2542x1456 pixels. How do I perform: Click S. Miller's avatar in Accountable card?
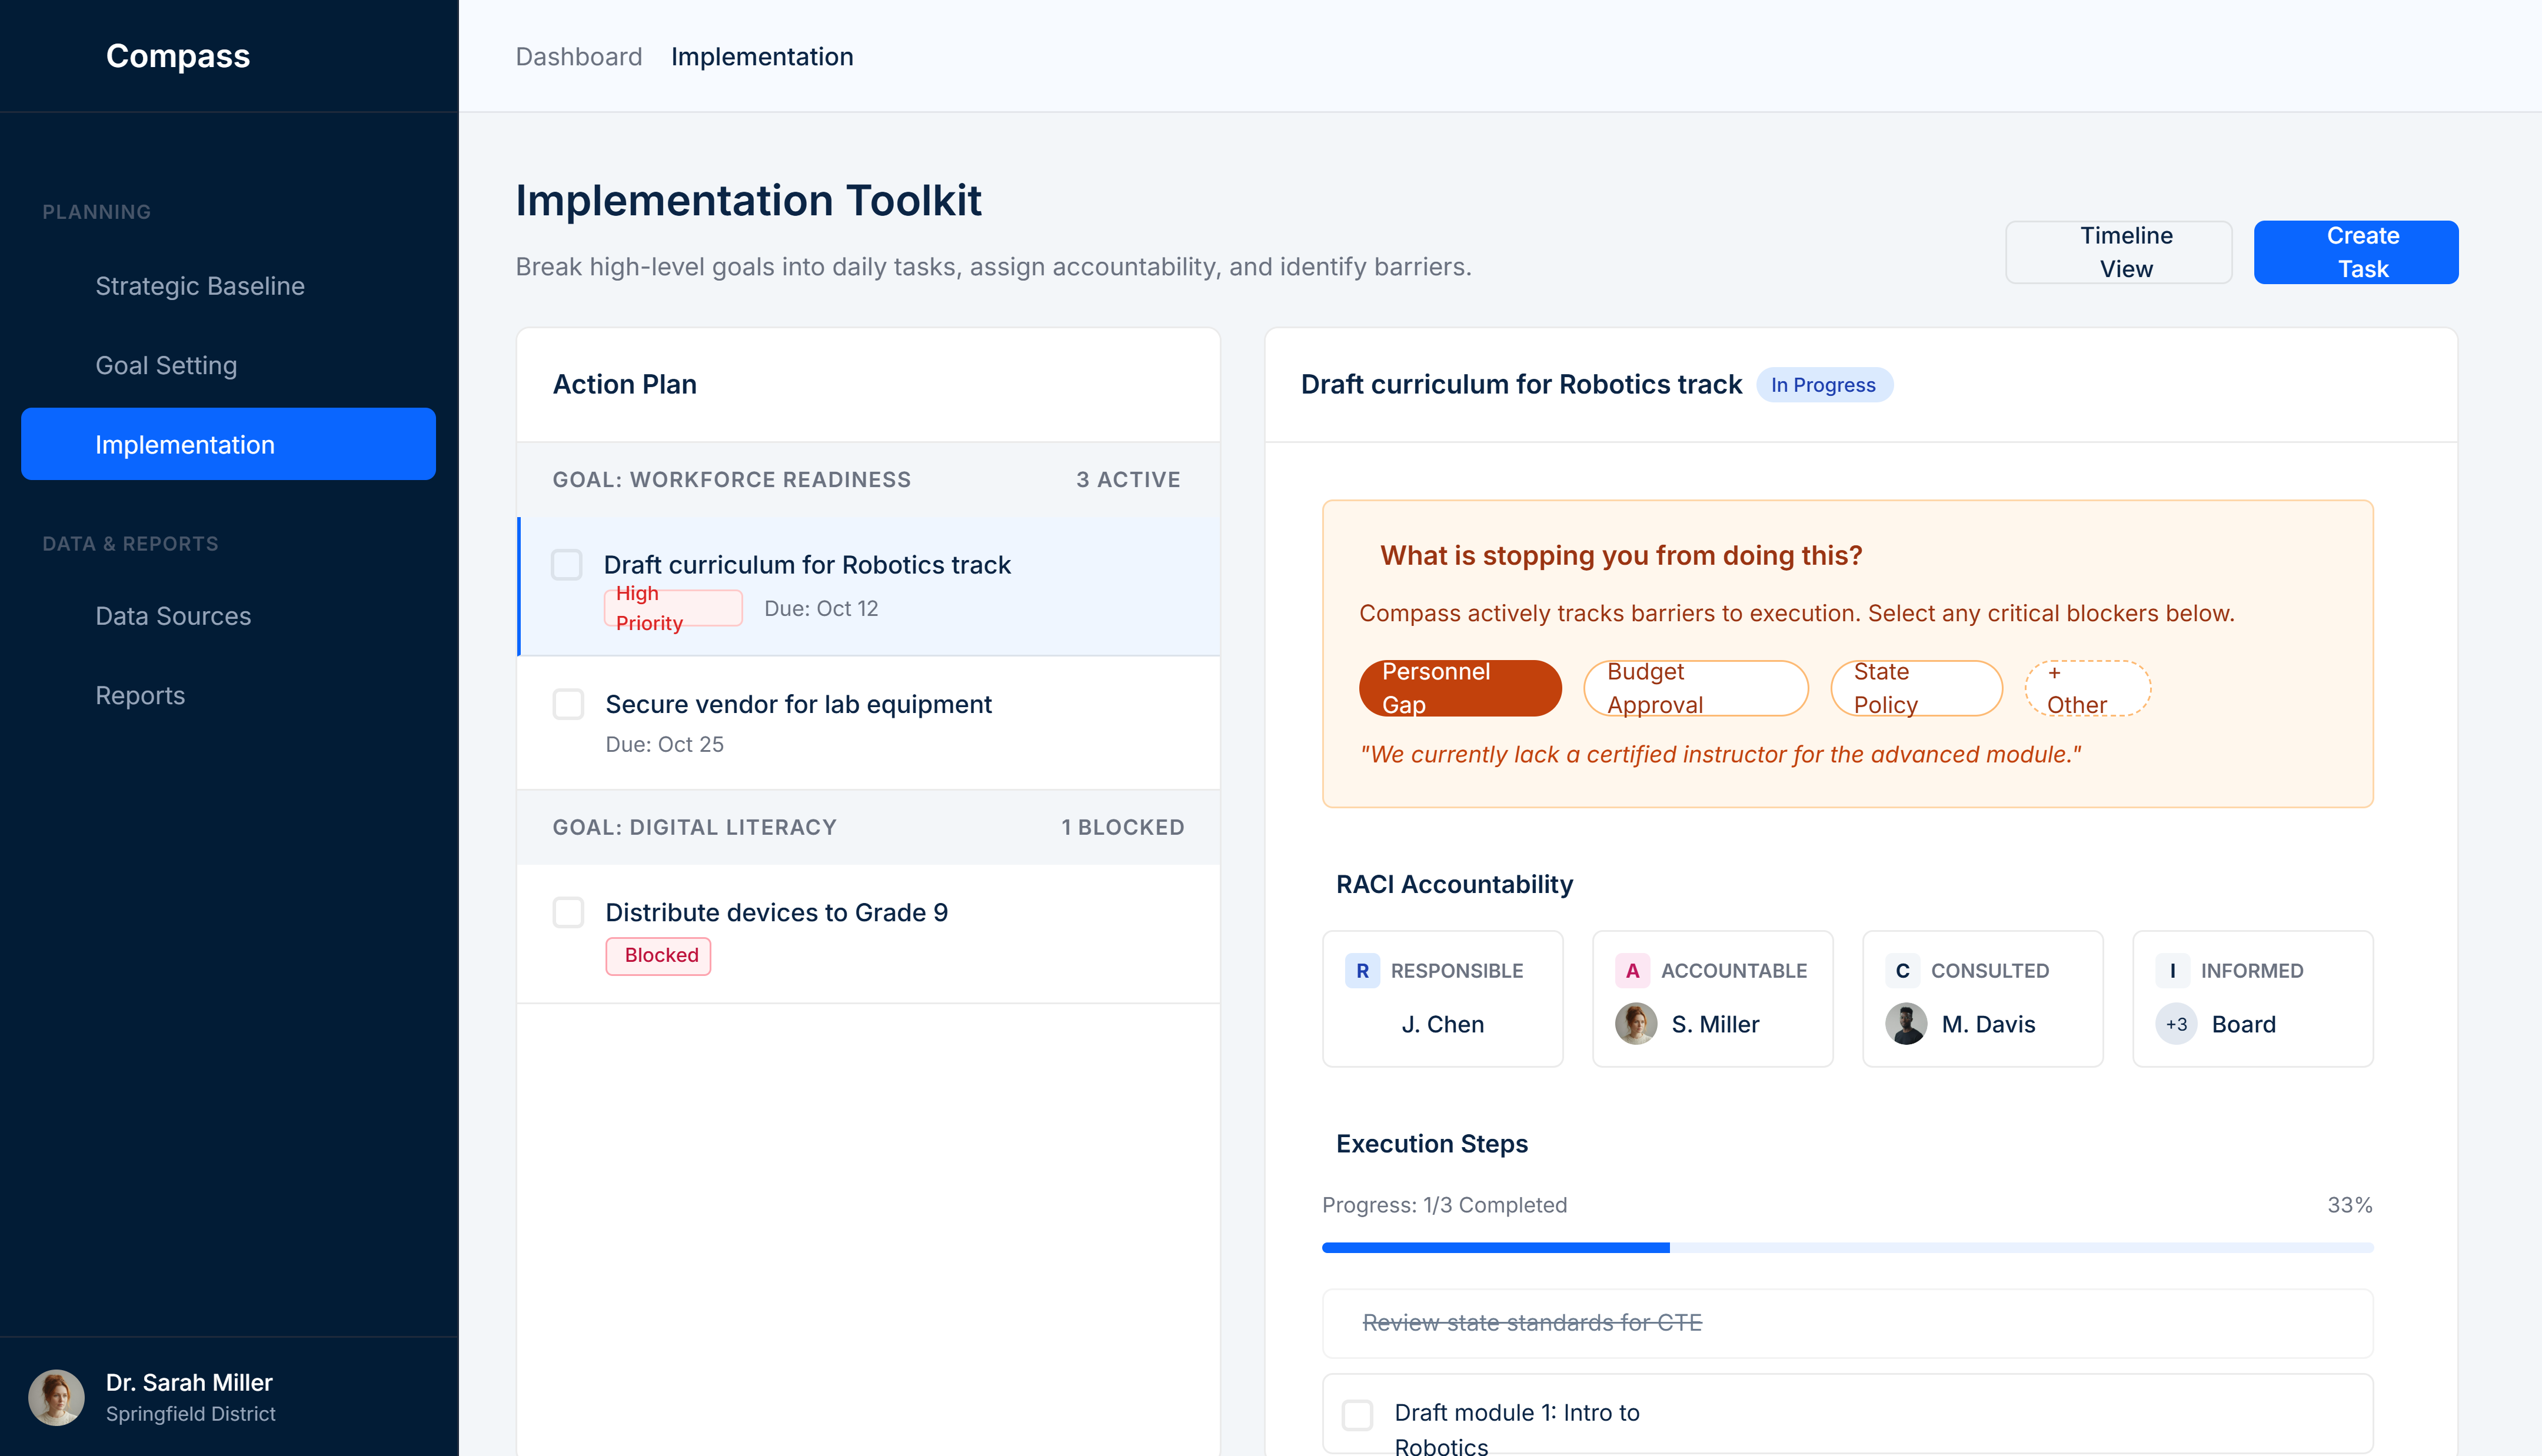[x=1635, y=1024]
